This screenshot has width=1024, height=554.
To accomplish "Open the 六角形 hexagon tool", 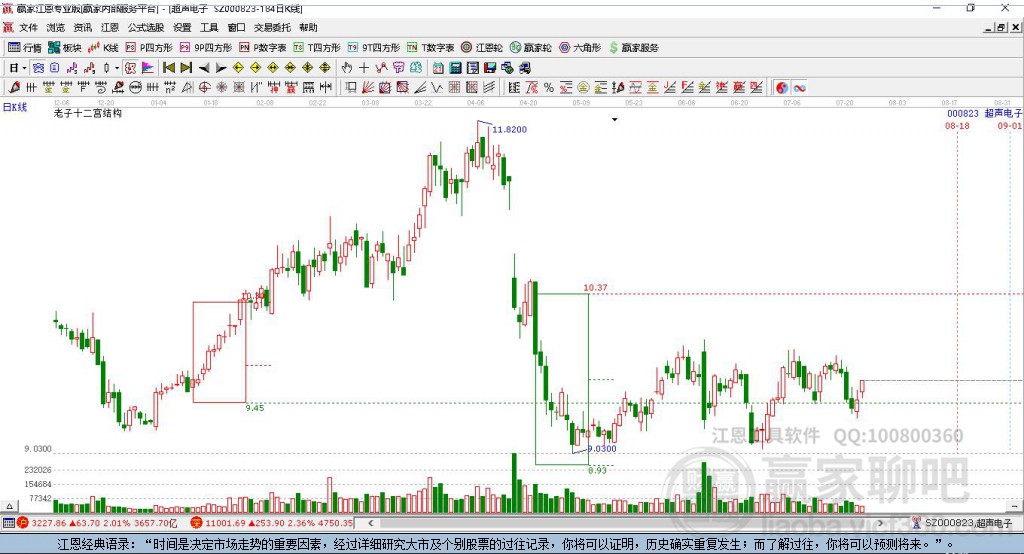I will 580,48.
